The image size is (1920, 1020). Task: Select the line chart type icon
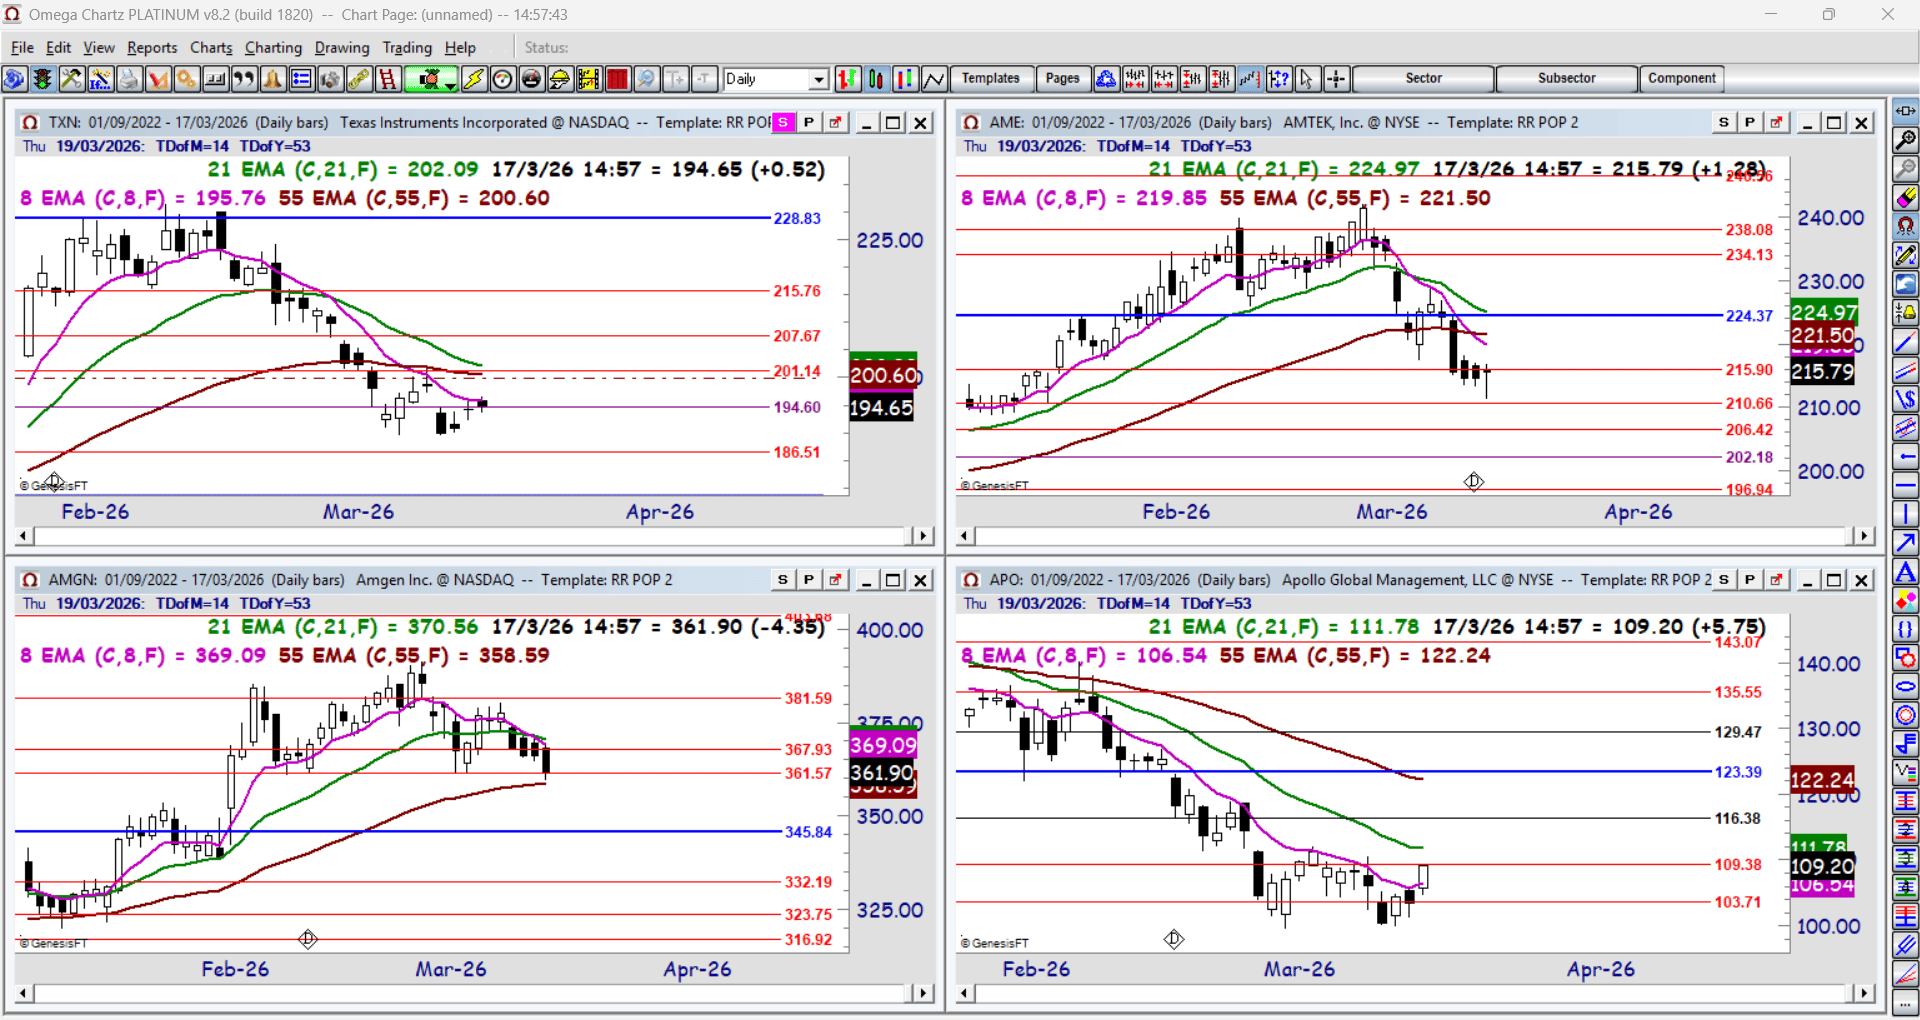tap(935, 79)
